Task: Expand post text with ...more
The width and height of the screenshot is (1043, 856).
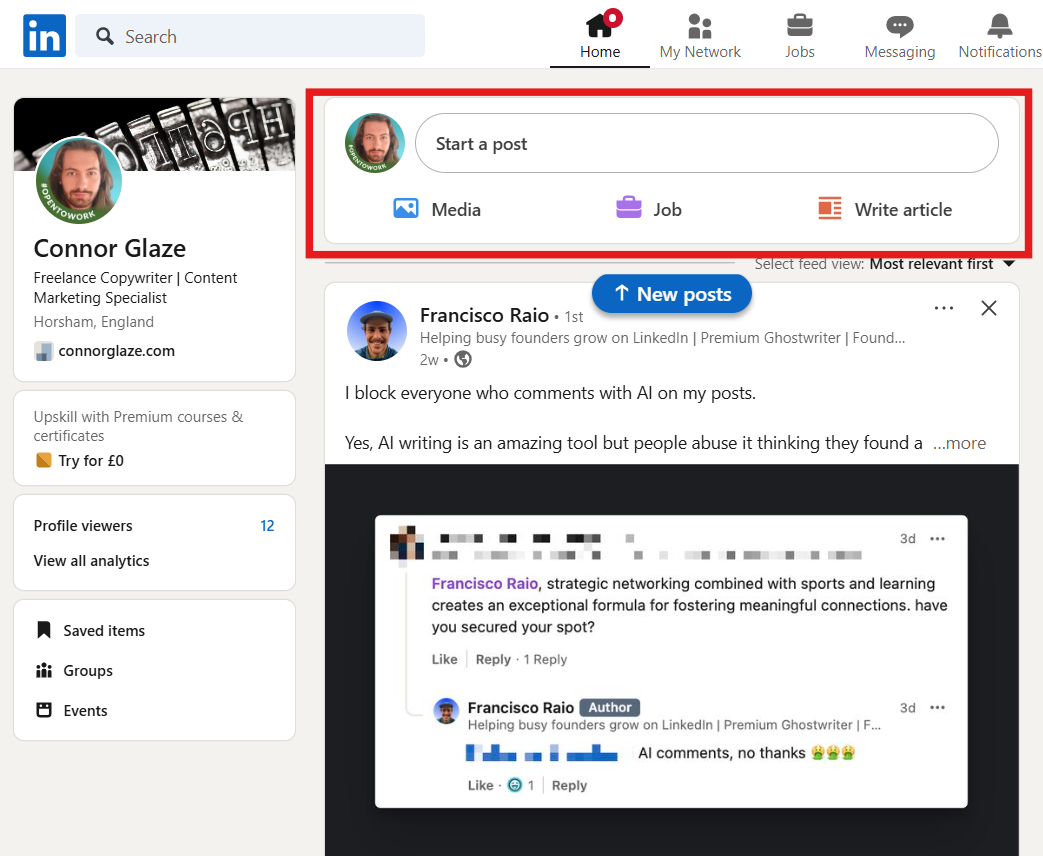Action: (959, 443)
